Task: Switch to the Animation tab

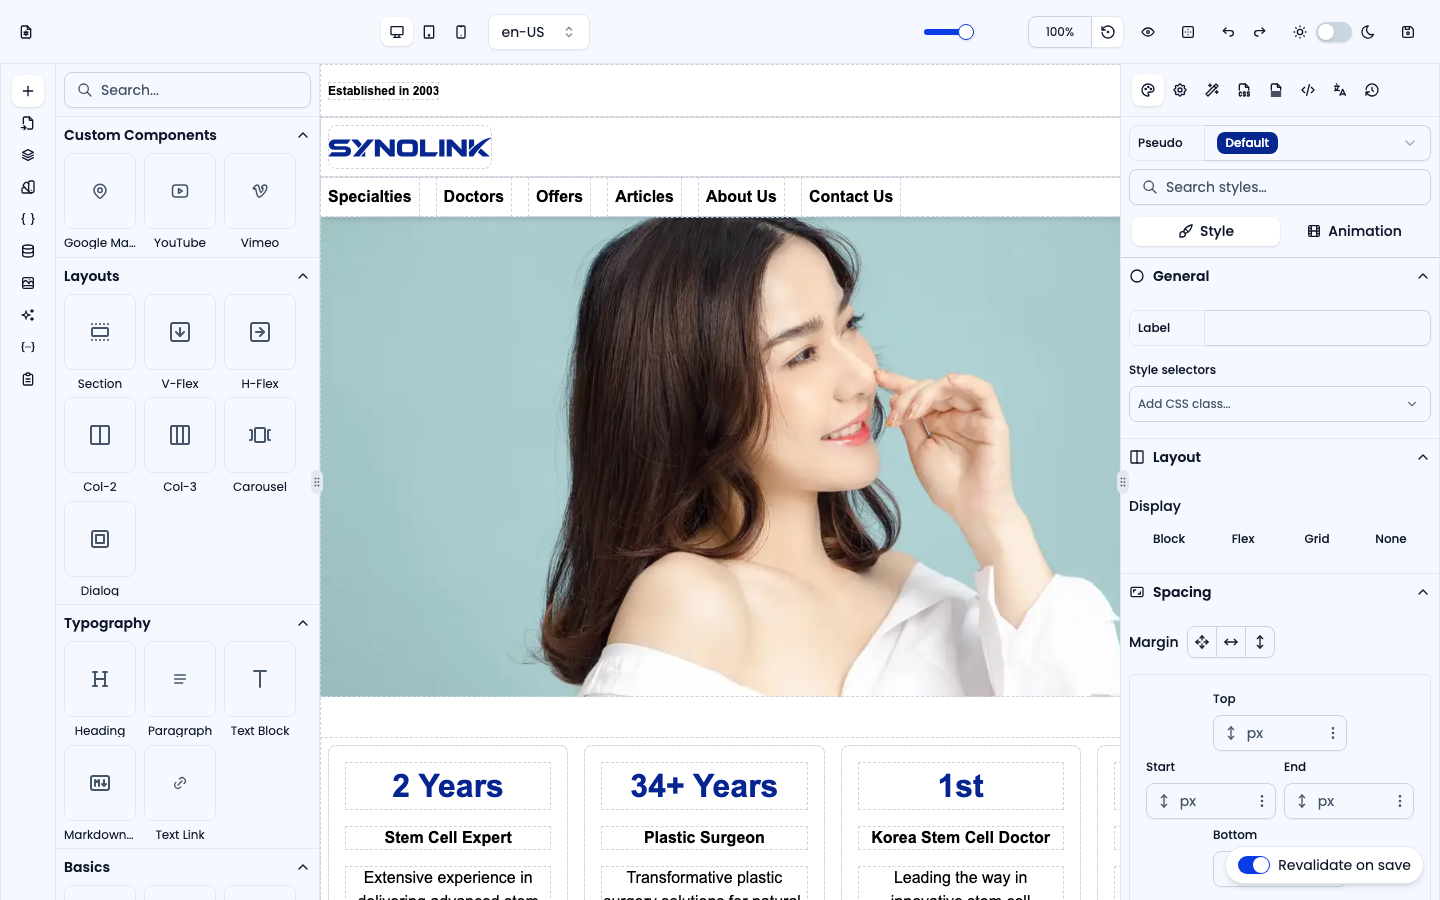Action: click(1354, 231)
